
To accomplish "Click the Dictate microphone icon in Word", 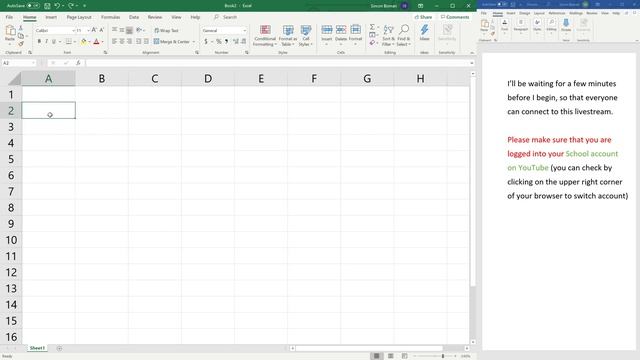I will (566, 23).
